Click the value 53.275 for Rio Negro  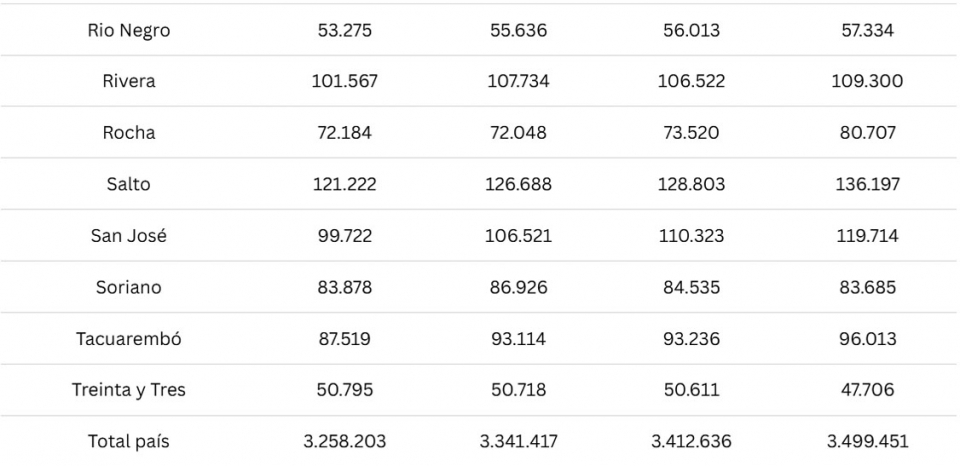[344, 30]
